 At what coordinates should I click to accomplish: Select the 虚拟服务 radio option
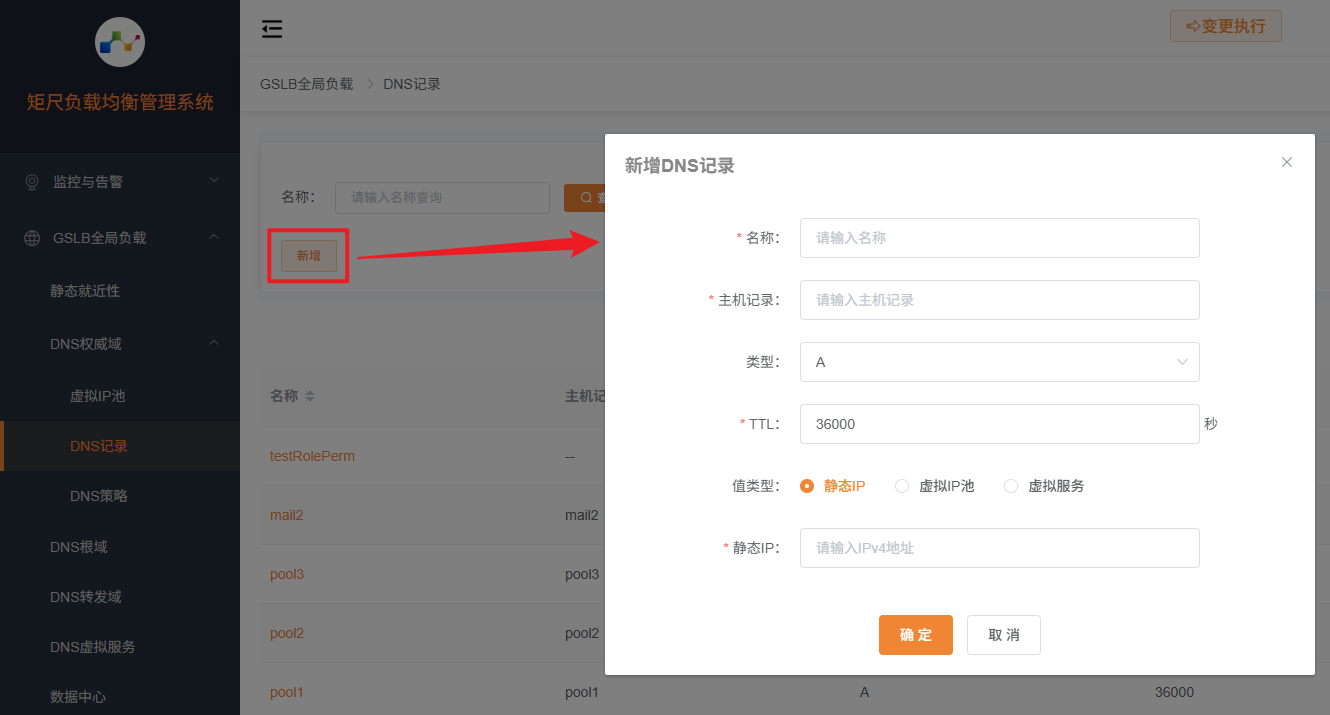coord(1011,486)
